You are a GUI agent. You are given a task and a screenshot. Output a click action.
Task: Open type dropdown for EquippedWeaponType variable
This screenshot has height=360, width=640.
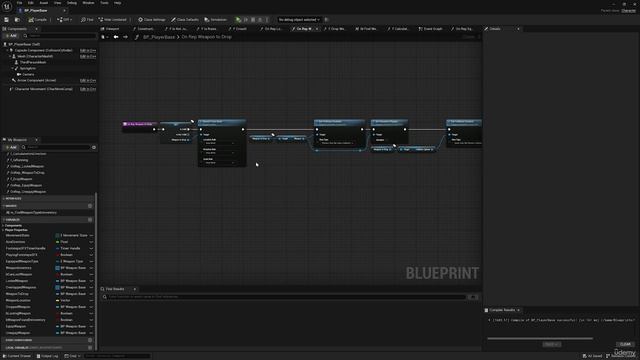pyautogui.click(x=71, y=261)
